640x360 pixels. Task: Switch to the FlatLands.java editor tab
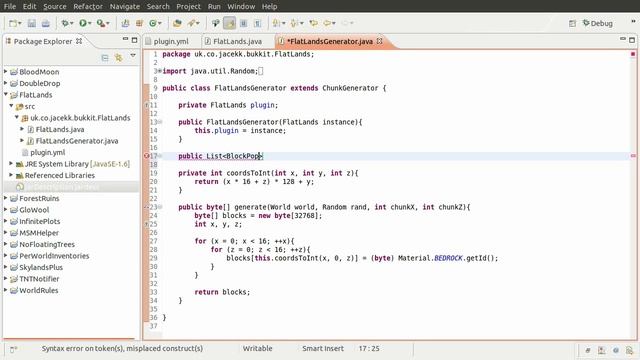coord(237,41)
